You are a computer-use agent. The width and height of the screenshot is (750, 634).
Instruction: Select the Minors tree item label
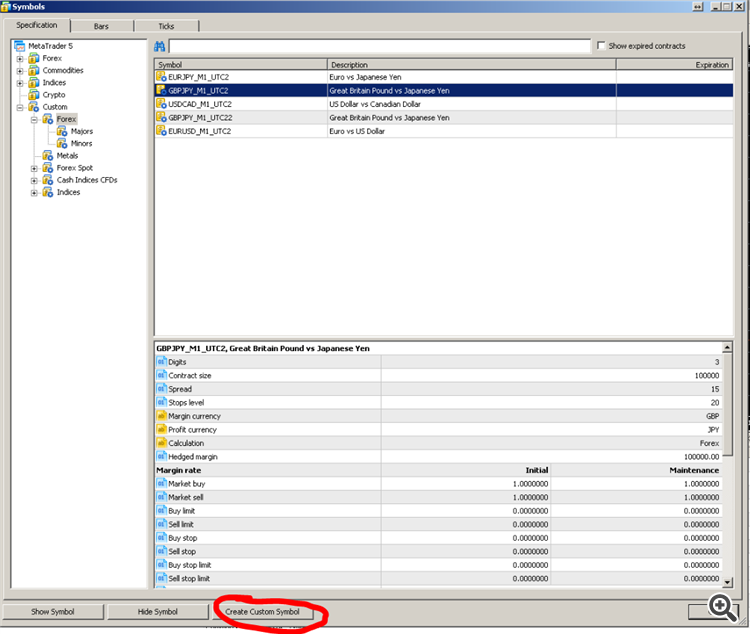point(82,144)
